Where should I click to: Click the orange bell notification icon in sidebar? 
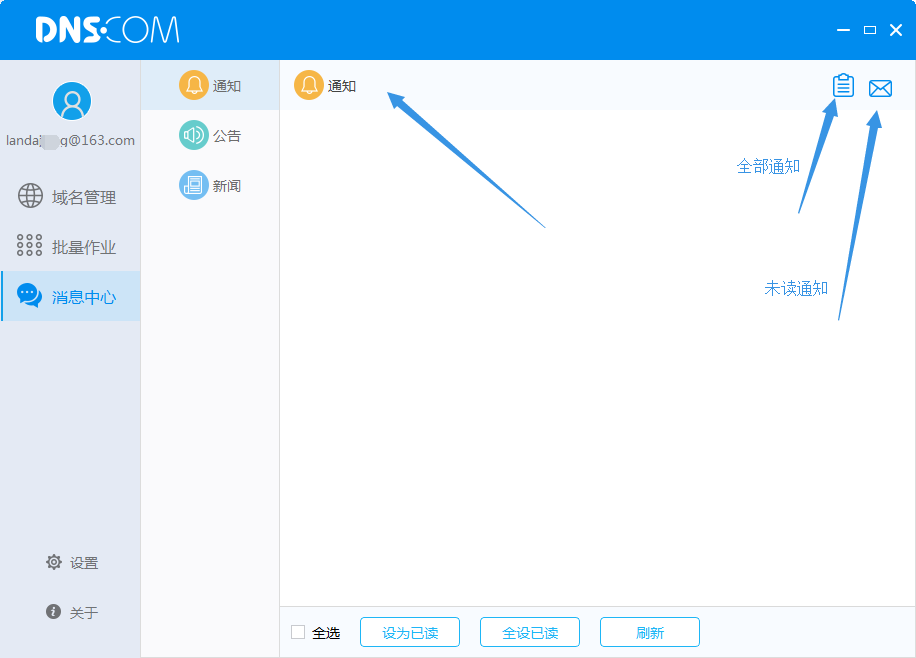tap(193, 85)
